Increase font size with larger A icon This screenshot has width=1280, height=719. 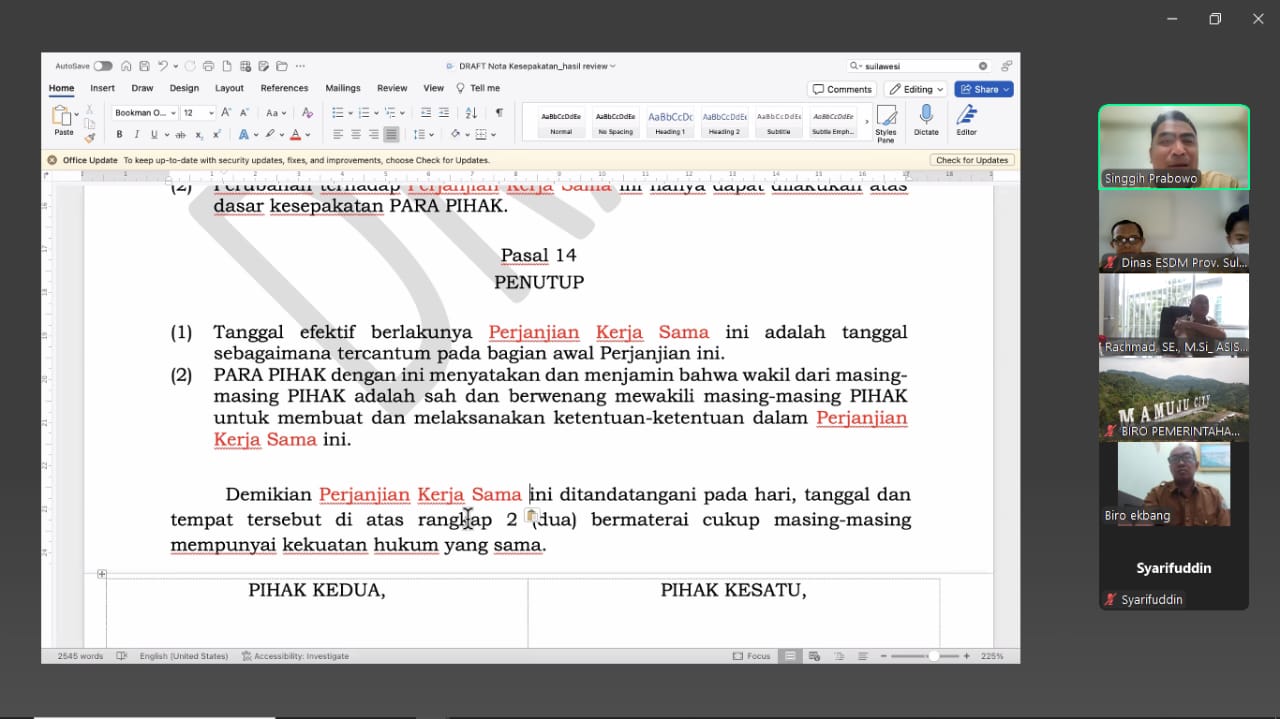[x=226, y=112]
